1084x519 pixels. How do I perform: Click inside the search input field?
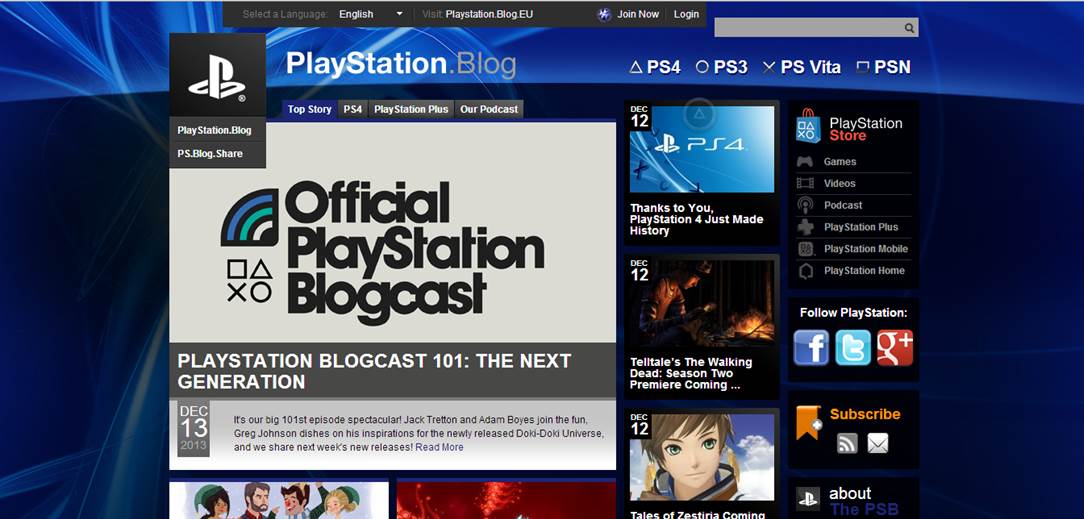click(x=809, y=28)
